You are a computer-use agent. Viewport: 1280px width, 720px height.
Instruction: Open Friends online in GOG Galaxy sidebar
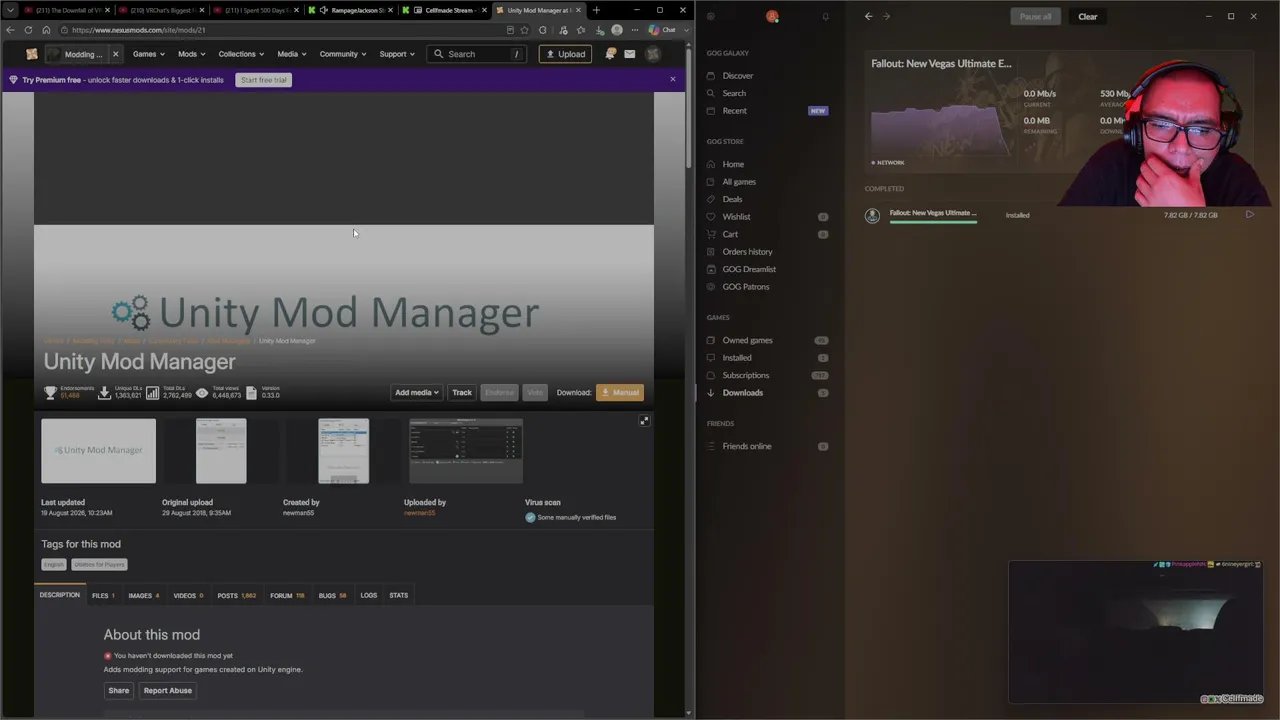pyautogui.click(x=747, y=447)
